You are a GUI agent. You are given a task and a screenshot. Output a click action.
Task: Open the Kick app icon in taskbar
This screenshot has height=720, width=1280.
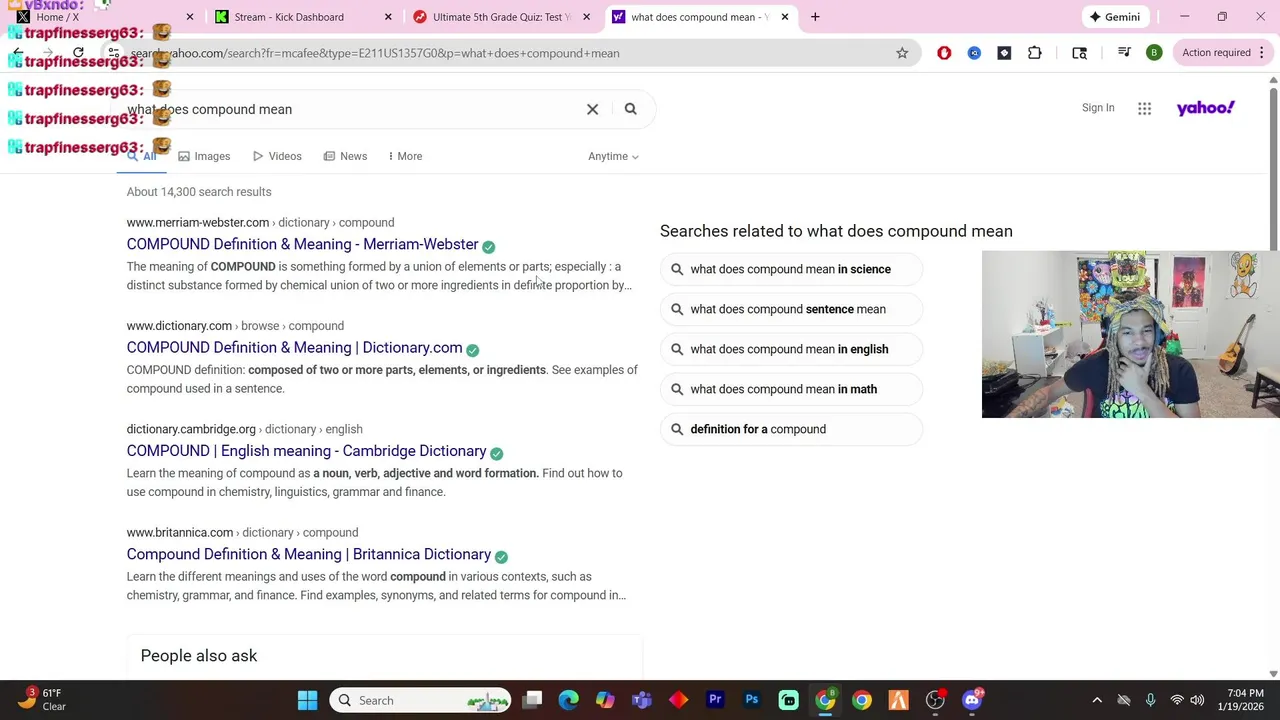(789, 700)
